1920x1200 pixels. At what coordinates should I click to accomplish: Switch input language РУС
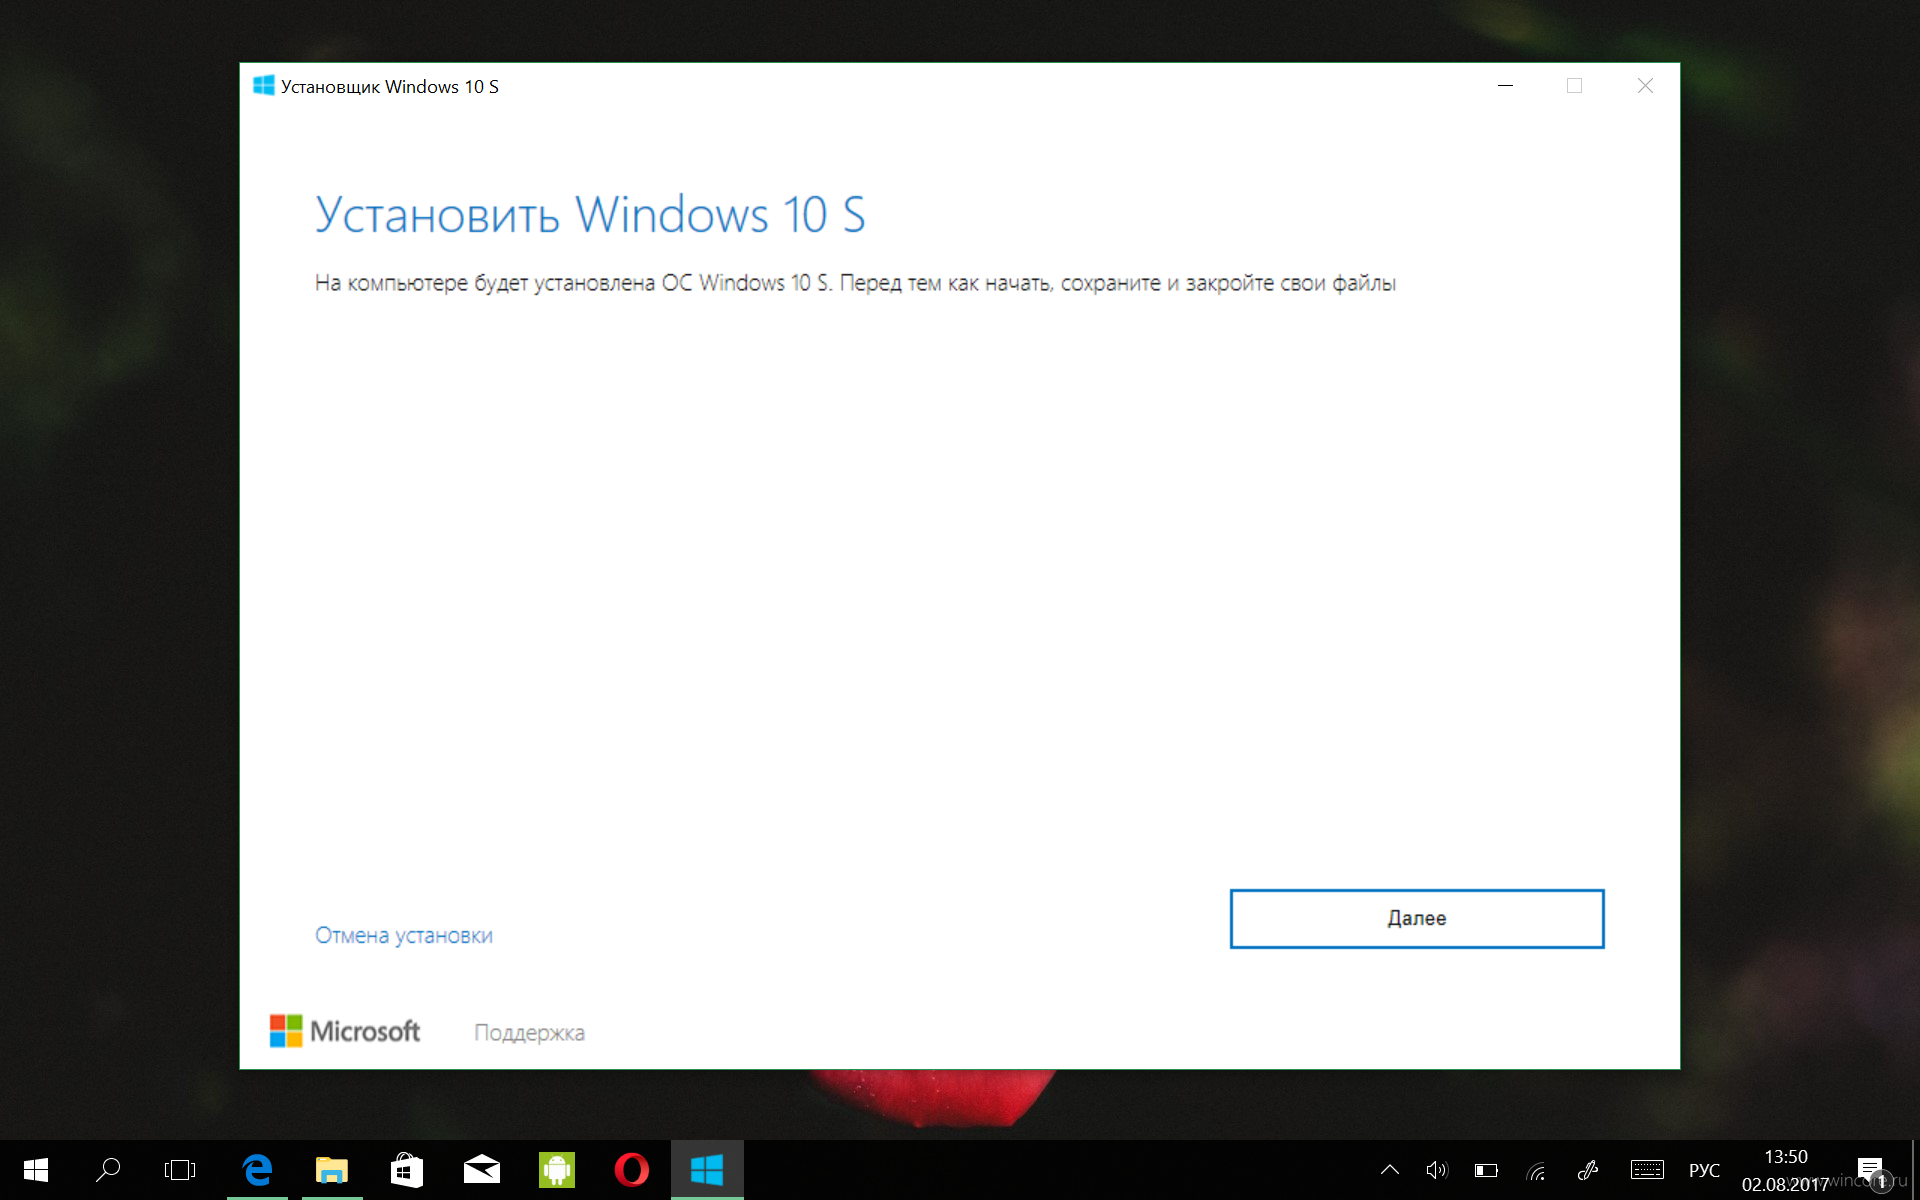pos(1705,1171)
